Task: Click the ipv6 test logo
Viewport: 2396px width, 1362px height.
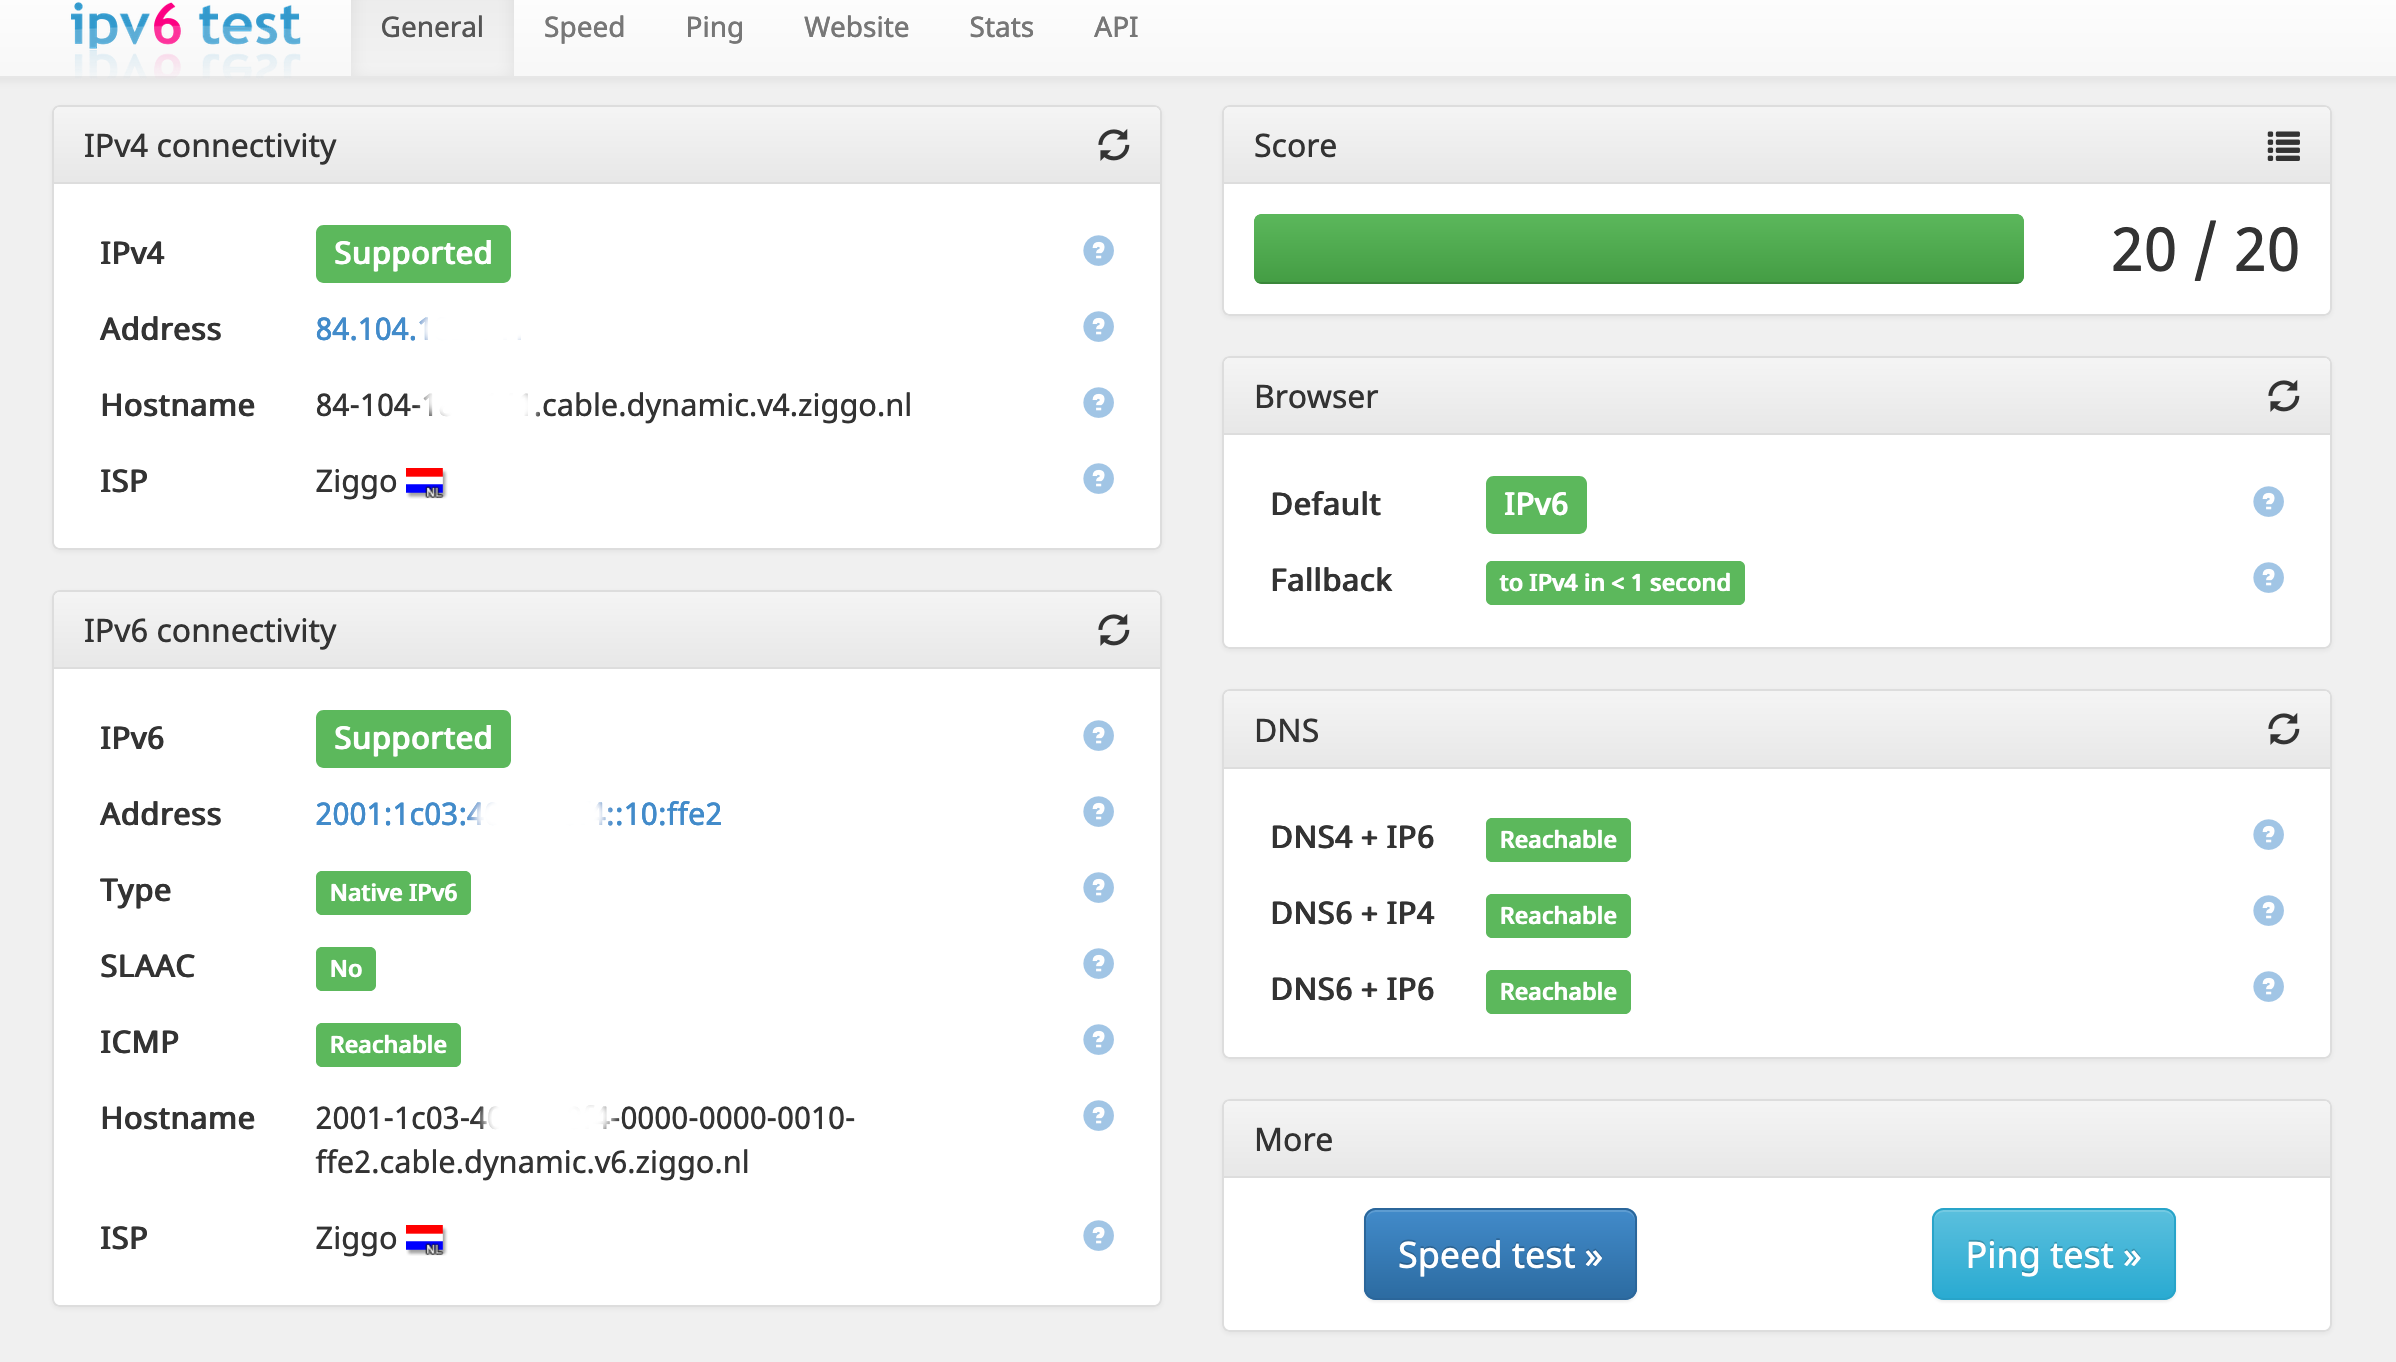Action: 186,28
